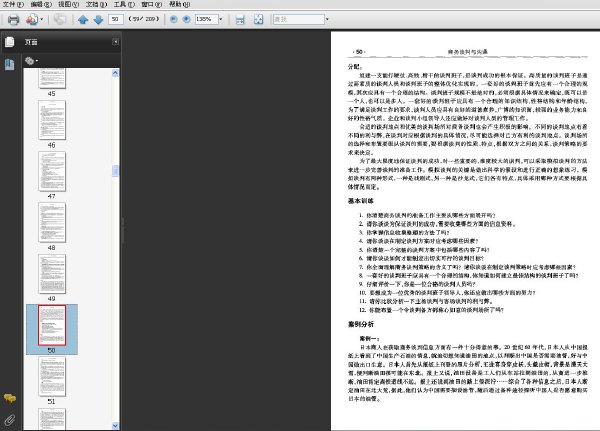Image resolution: width=600 pixels, height=431 pixels.
Task: Open the 帮助 (Help) menu
Action: click(x=179, y=4)
